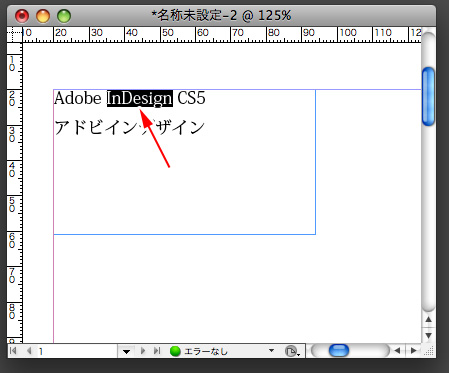Click the highlighted word InDesign

click(140, 98)
